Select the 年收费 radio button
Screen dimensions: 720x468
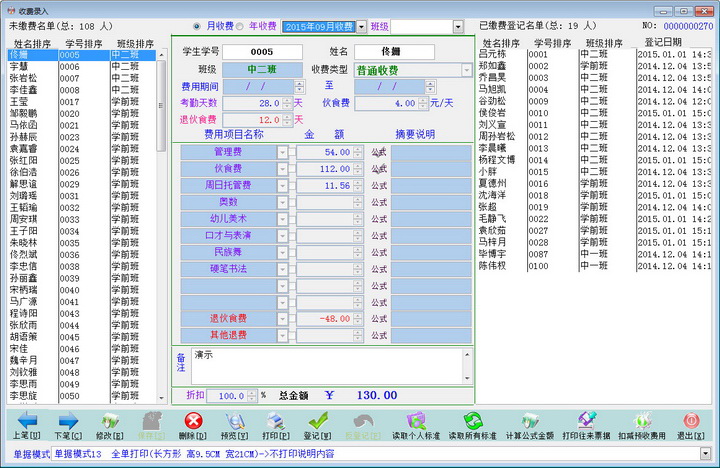pos(240,27)
